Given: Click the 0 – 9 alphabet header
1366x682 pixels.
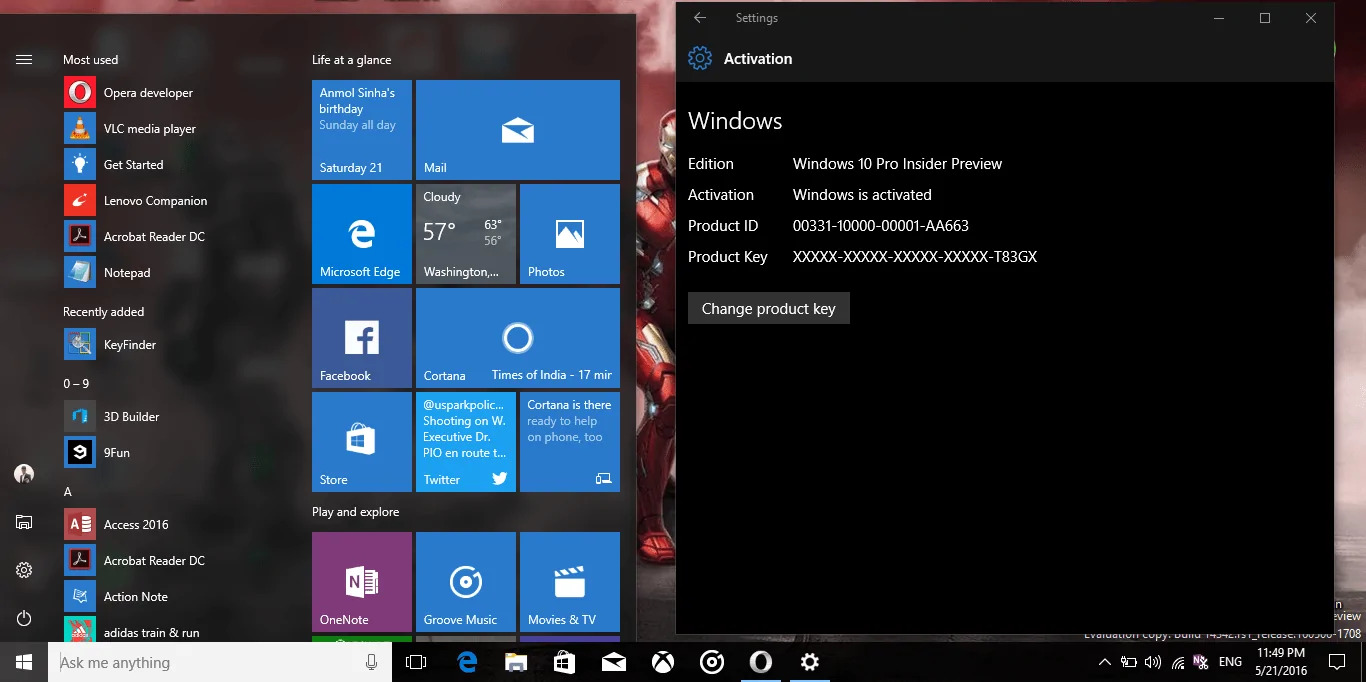Looking at the screenshot, I should (76, 384).
